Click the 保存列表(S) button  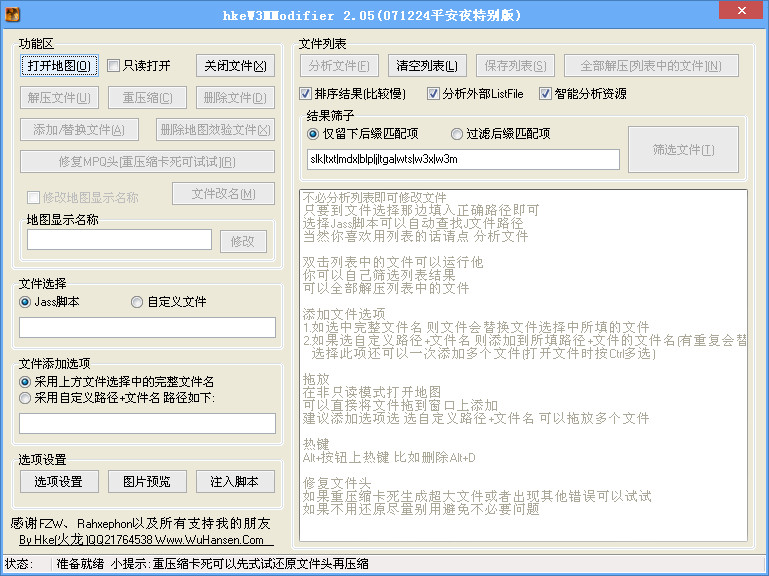(515, 66)
